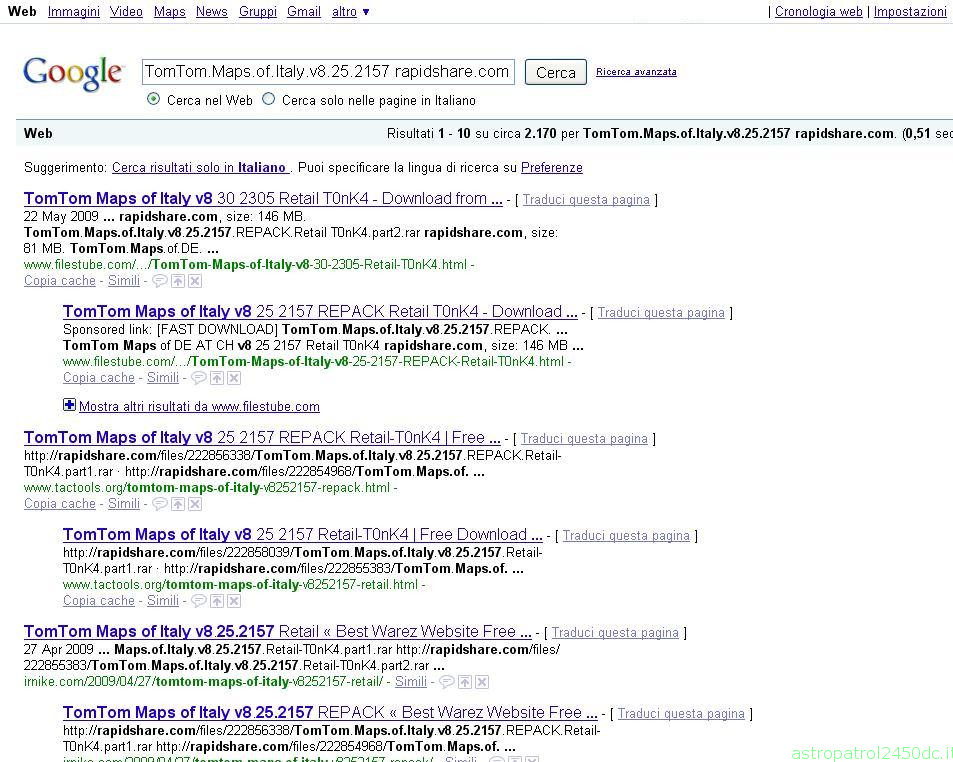Screen dimensions: 953x762
Task: Select the bold Web item in top navigation
Action: tap(22, 12)
